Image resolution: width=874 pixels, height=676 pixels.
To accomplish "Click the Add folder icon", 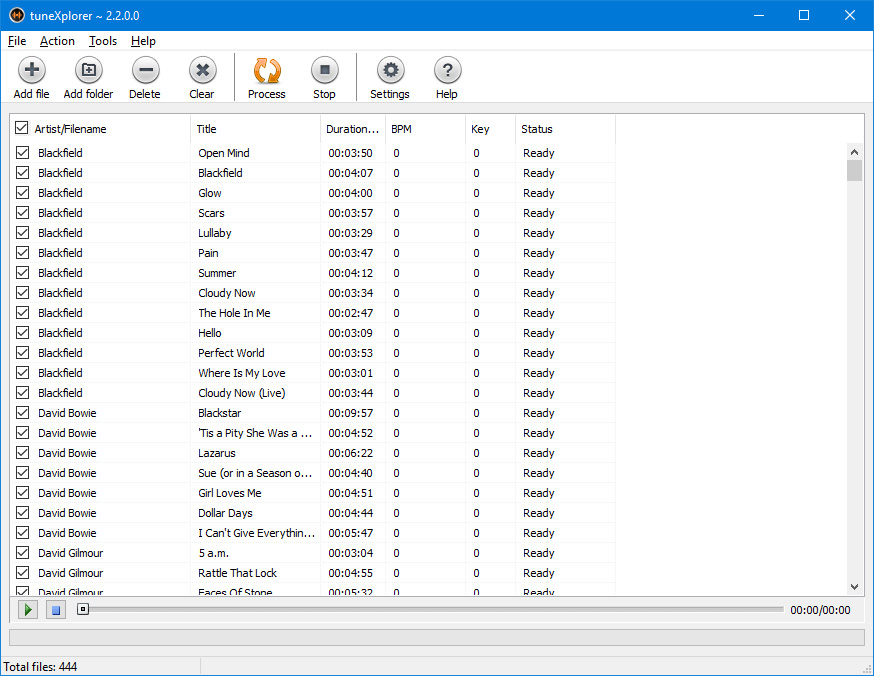I will (x=88, y=70).
